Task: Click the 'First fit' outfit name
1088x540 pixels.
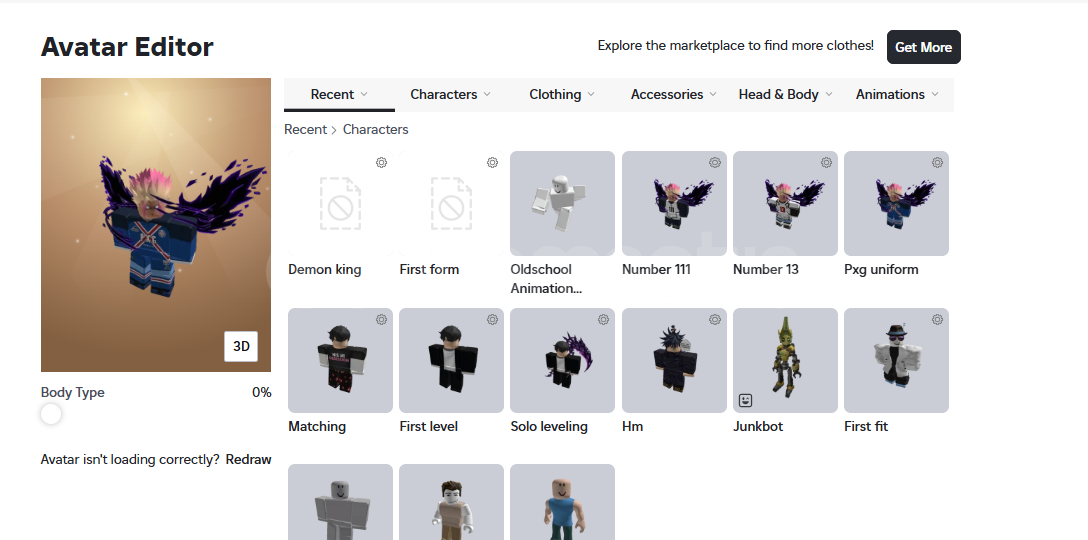Action: [866, 426]
